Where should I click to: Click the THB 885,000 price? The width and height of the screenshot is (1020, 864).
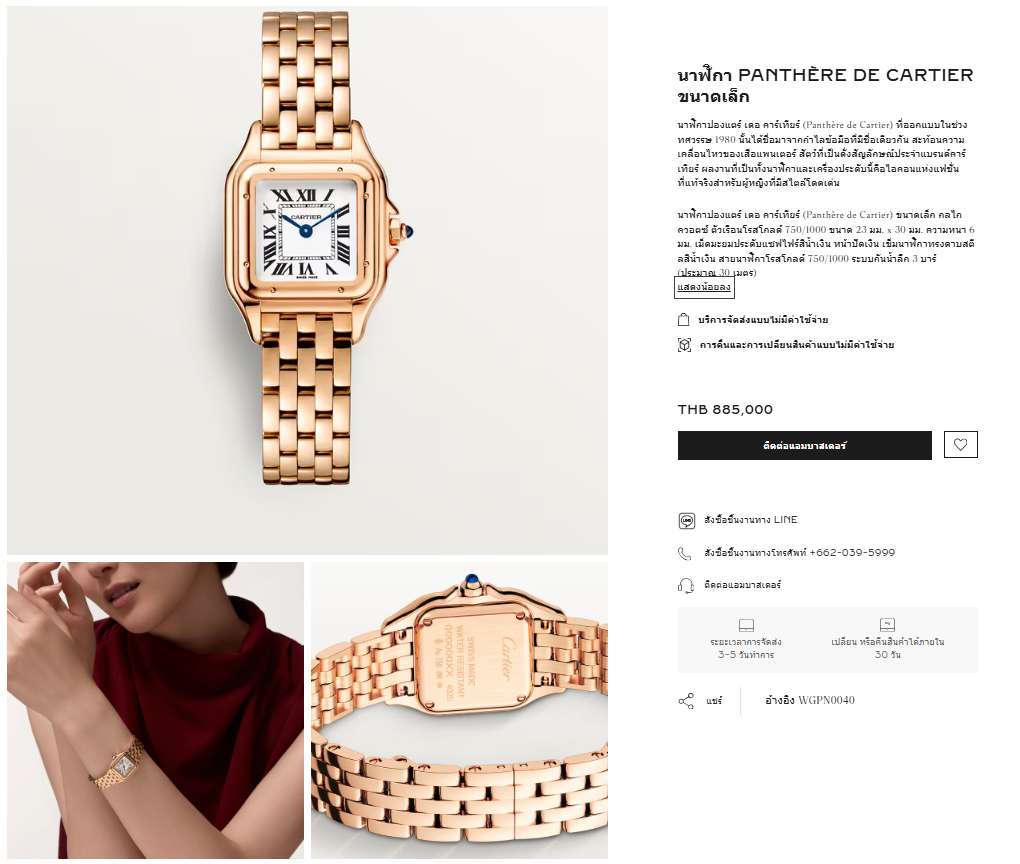coord(725,409)
